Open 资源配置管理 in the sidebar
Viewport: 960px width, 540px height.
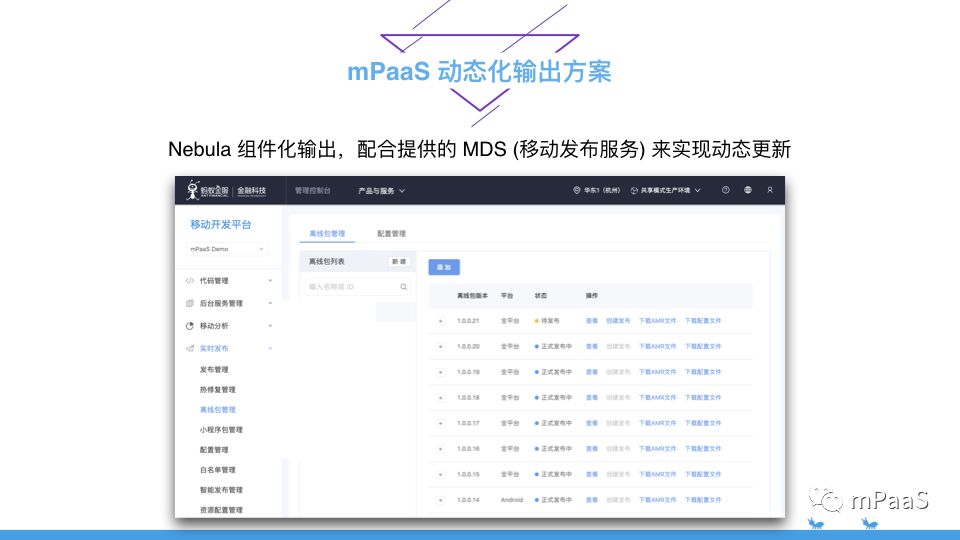click(221, 510)
